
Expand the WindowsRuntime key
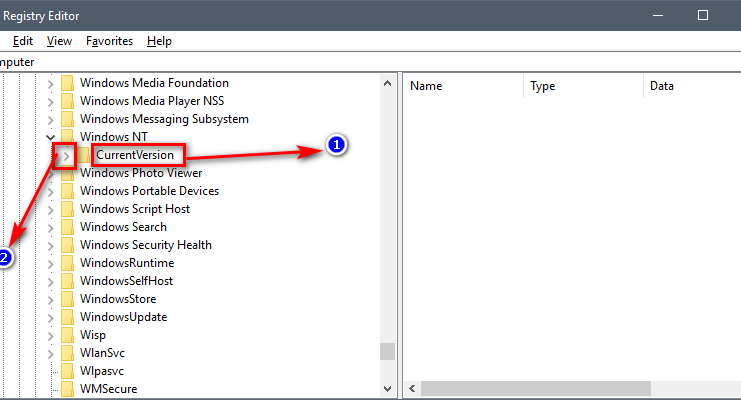(51, 264)
